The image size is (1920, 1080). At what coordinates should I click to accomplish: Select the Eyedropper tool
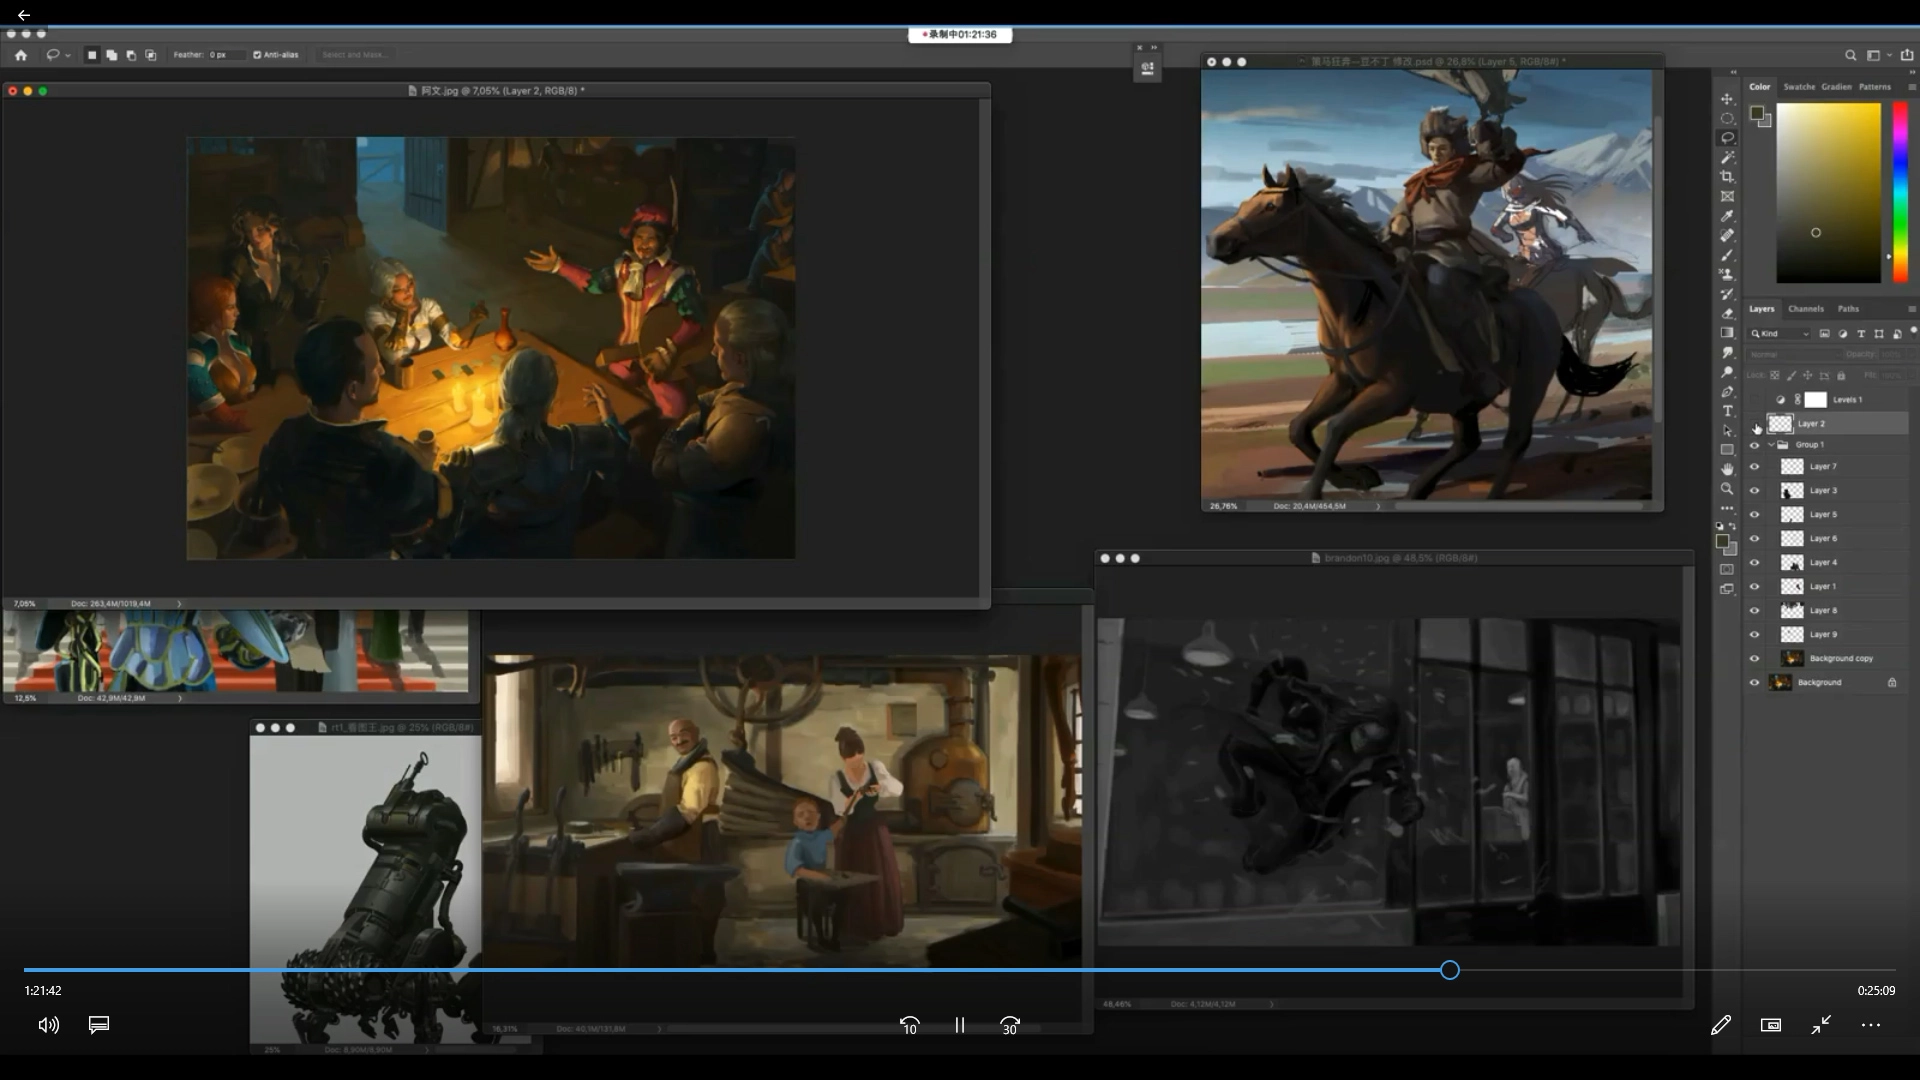click(x=1727, y=216)
